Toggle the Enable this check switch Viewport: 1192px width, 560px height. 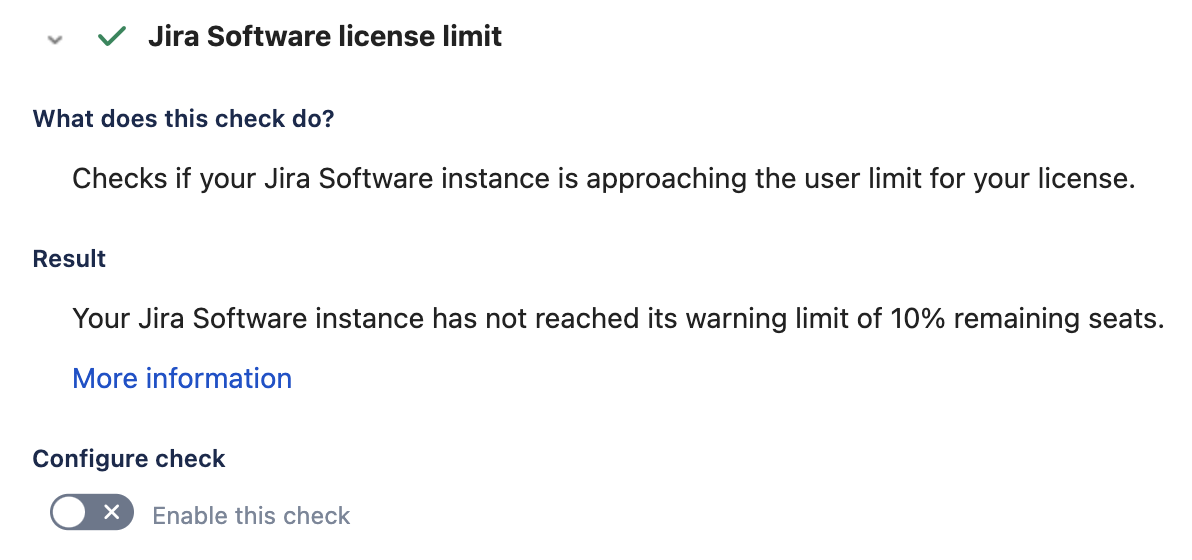click(x=91, y=514)
